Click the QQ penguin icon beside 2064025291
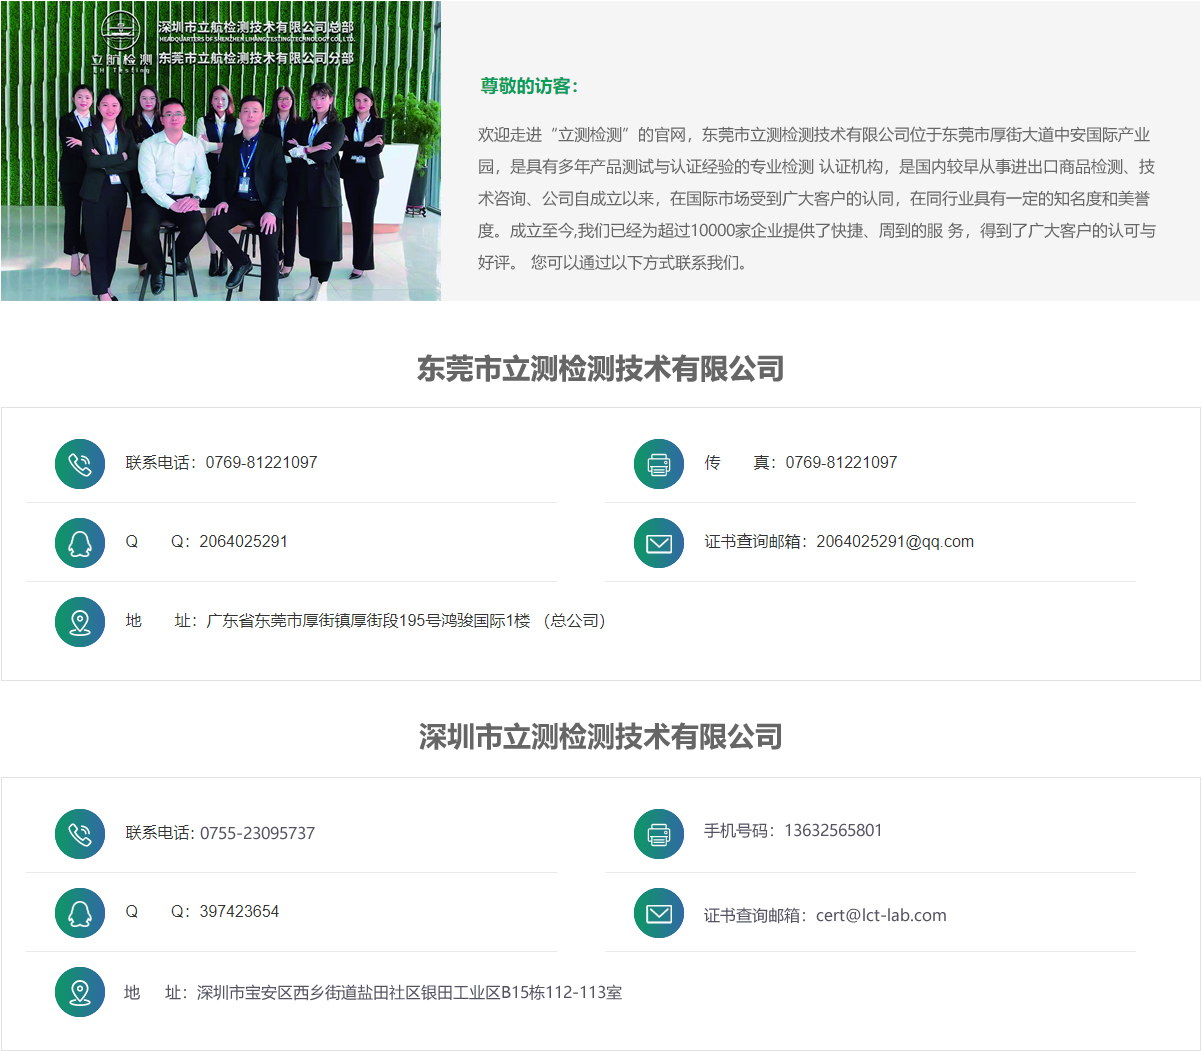 click(x=80, y=543)
